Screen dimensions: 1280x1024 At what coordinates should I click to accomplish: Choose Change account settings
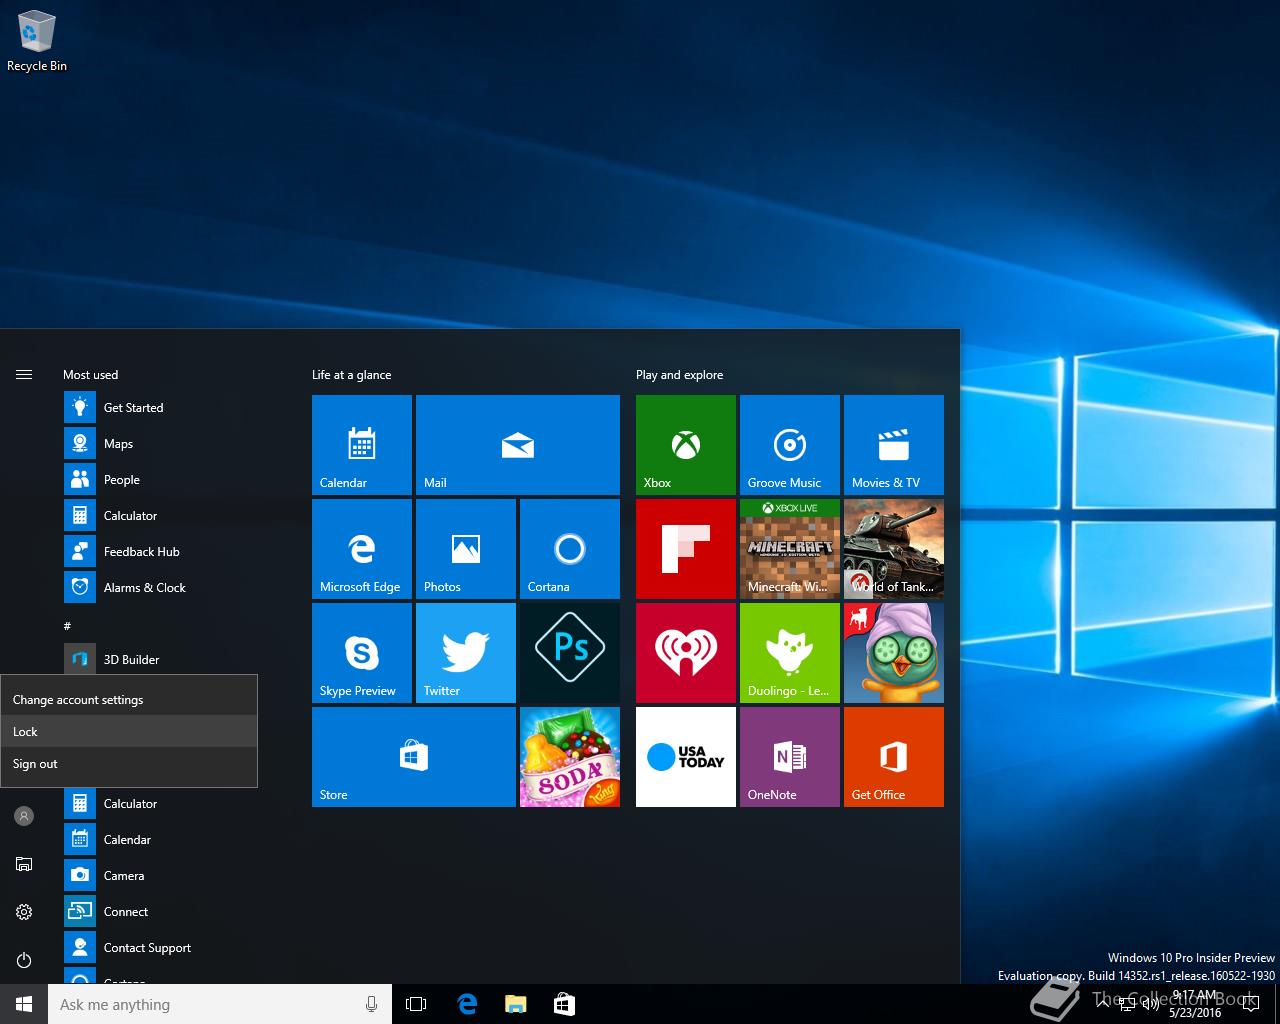[x=129, y=700]
